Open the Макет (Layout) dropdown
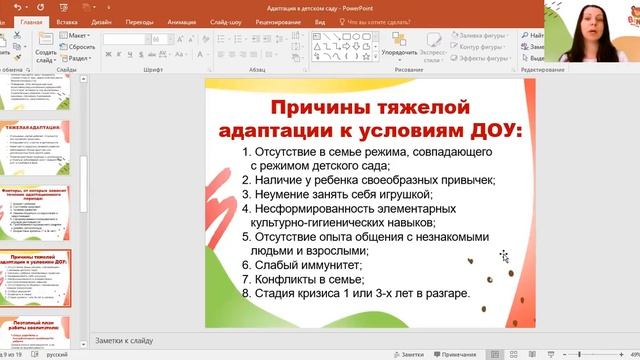Image resolution: width=640 pixels, height=360 pixels. [75, 35]
